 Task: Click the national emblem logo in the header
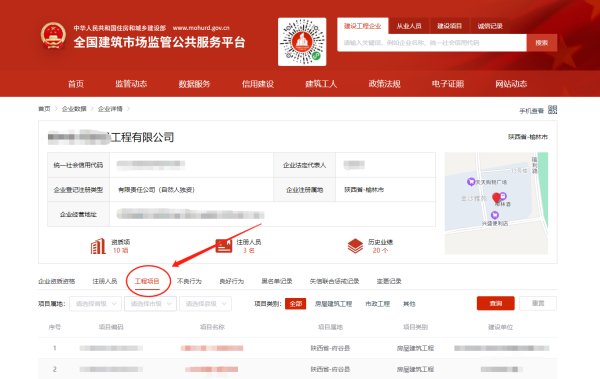pyautogui.click(x=53, y=35)
